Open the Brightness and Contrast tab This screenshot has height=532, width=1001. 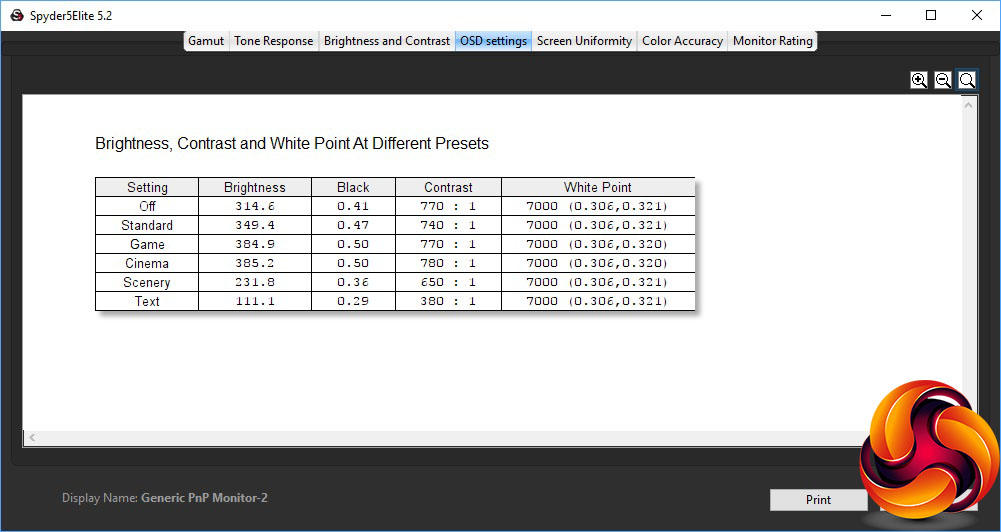tap(387, 41)
